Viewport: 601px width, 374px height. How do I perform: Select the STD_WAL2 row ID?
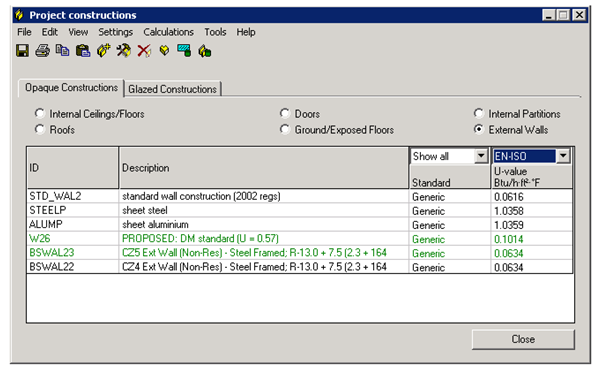[73, 196]
